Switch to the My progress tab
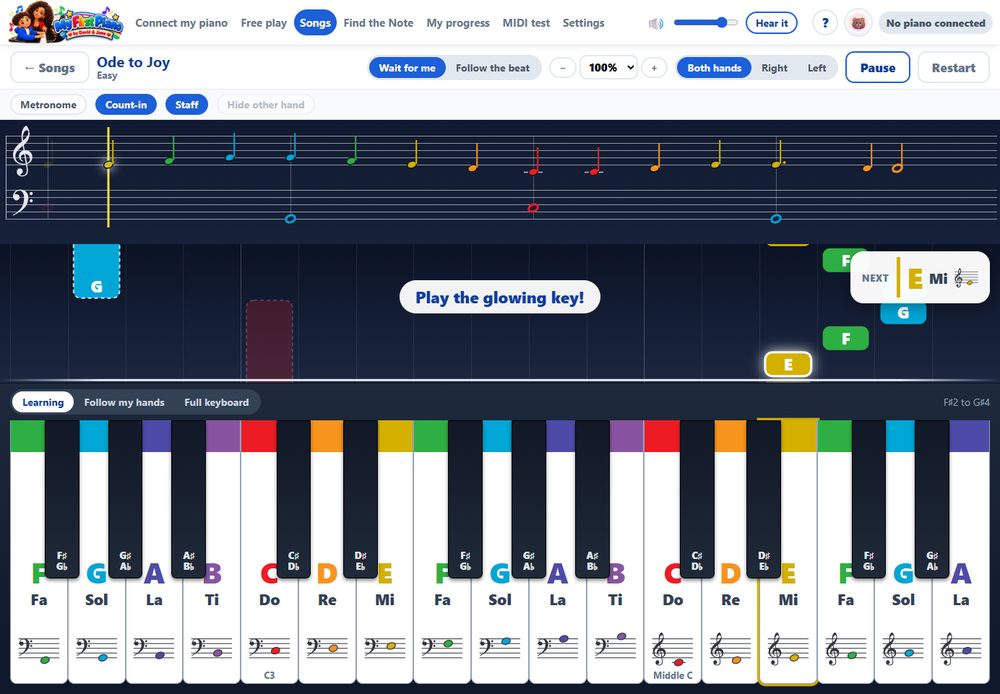The height and width of the screenshot is (694, 1000). click(x=458, y=23)
